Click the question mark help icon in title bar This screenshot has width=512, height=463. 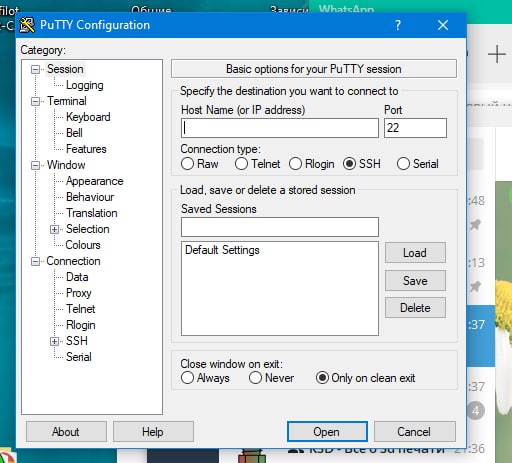398,25
